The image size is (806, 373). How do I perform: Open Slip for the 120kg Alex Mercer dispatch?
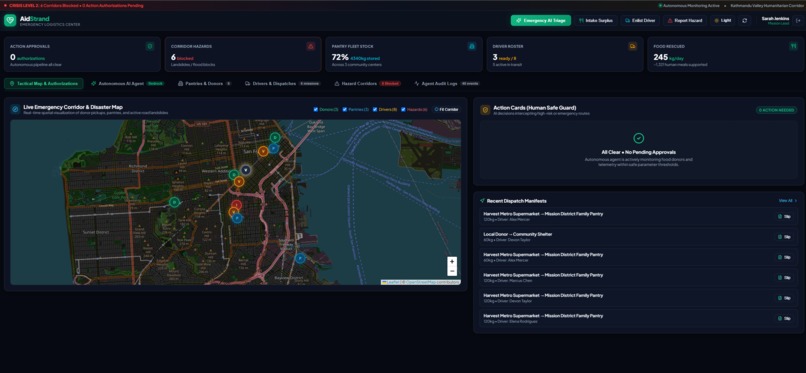click(784, 216)
